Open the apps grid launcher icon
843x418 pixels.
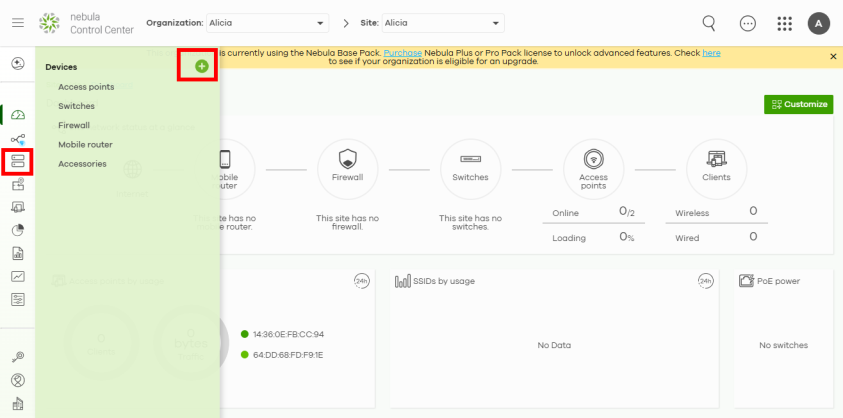(785, 23)
